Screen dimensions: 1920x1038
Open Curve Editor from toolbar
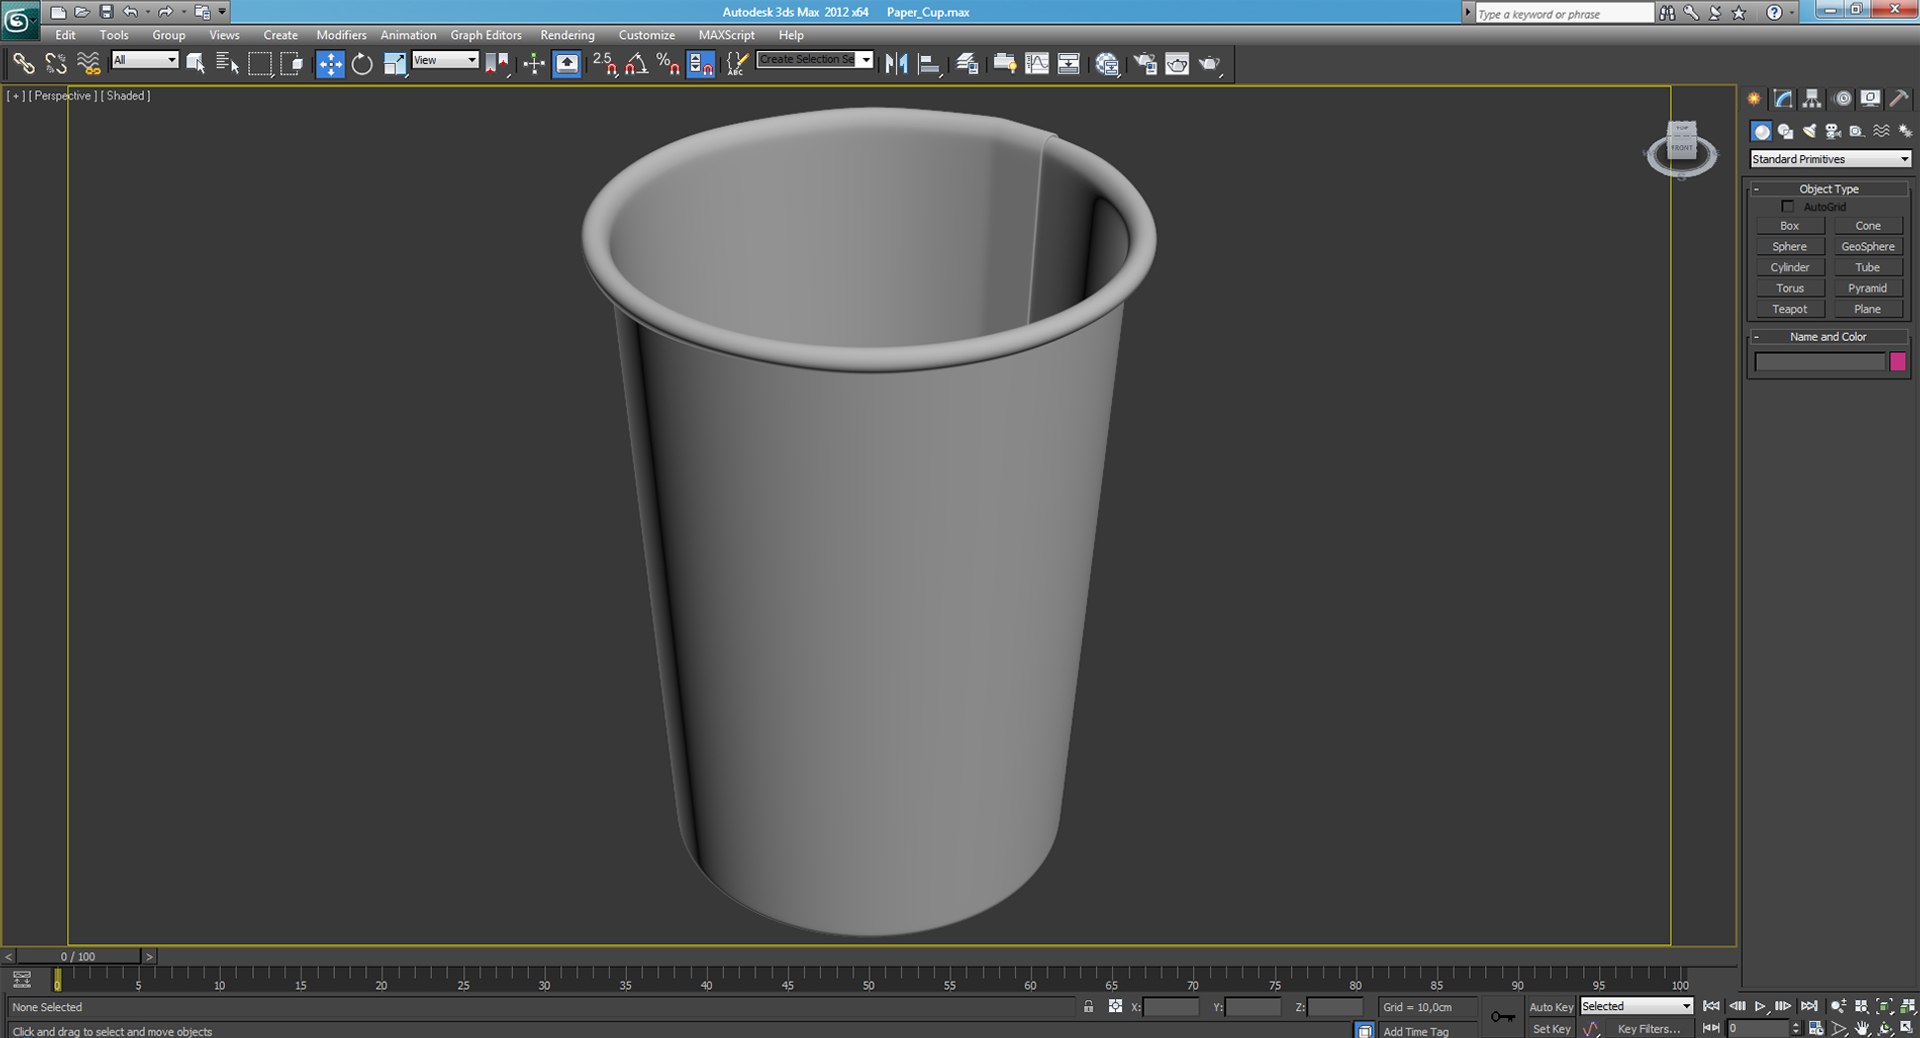[x=1037, y=64]
